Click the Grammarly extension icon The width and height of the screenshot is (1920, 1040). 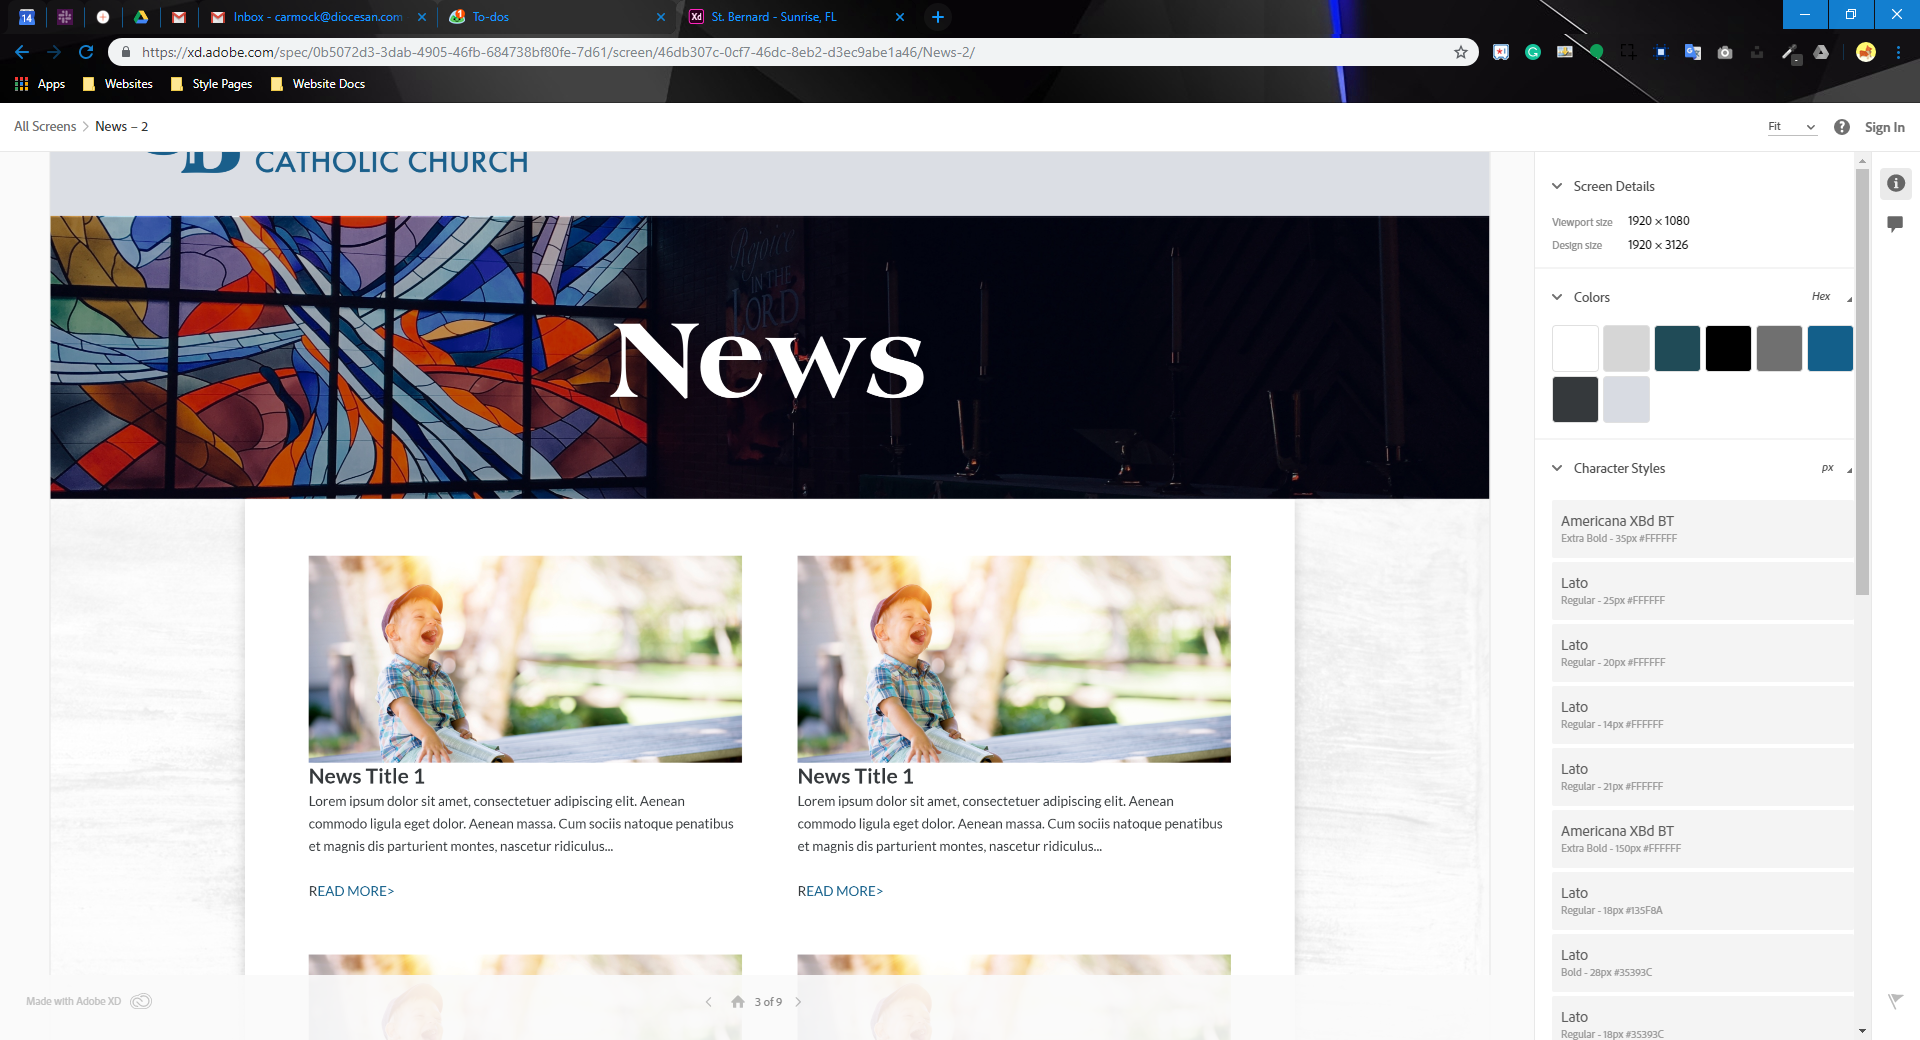click(x=1532, y=52)
